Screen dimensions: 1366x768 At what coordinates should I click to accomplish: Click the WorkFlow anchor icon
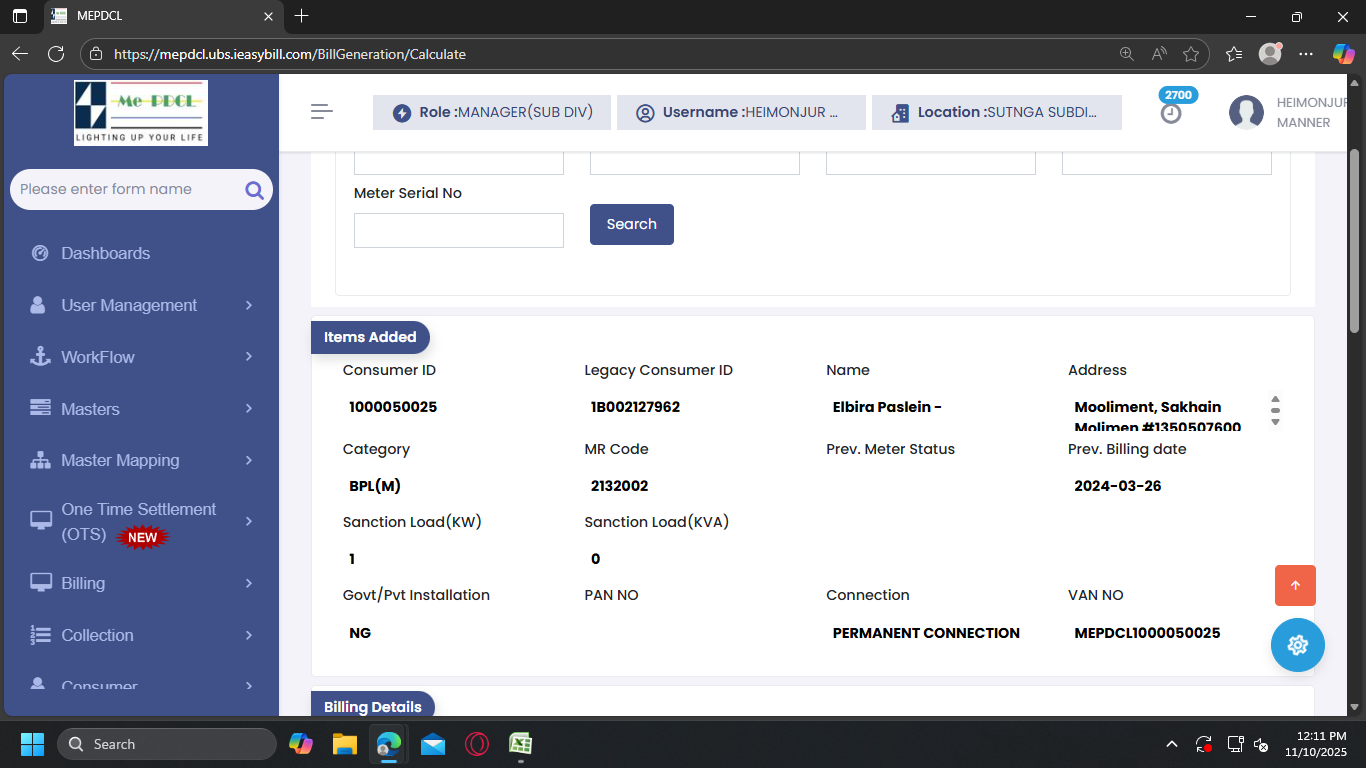[40, 357]
